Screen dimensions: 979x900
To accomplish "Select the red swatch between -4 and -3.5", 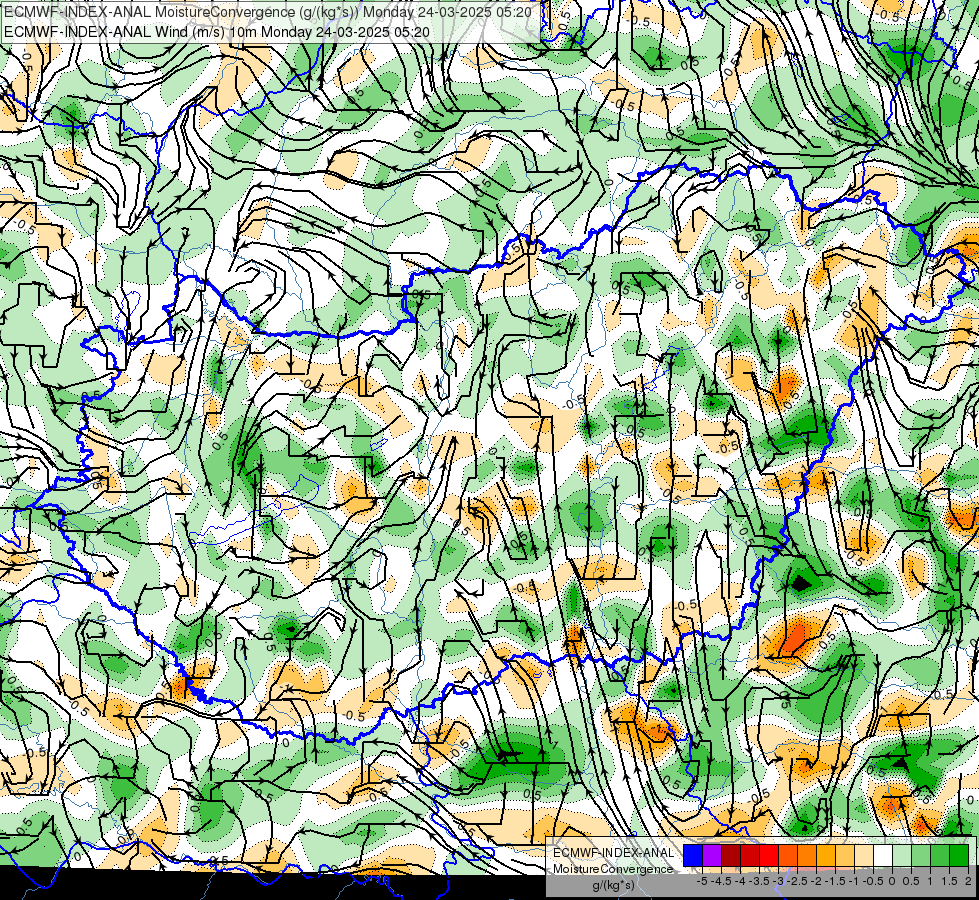I will coord(750,855).
